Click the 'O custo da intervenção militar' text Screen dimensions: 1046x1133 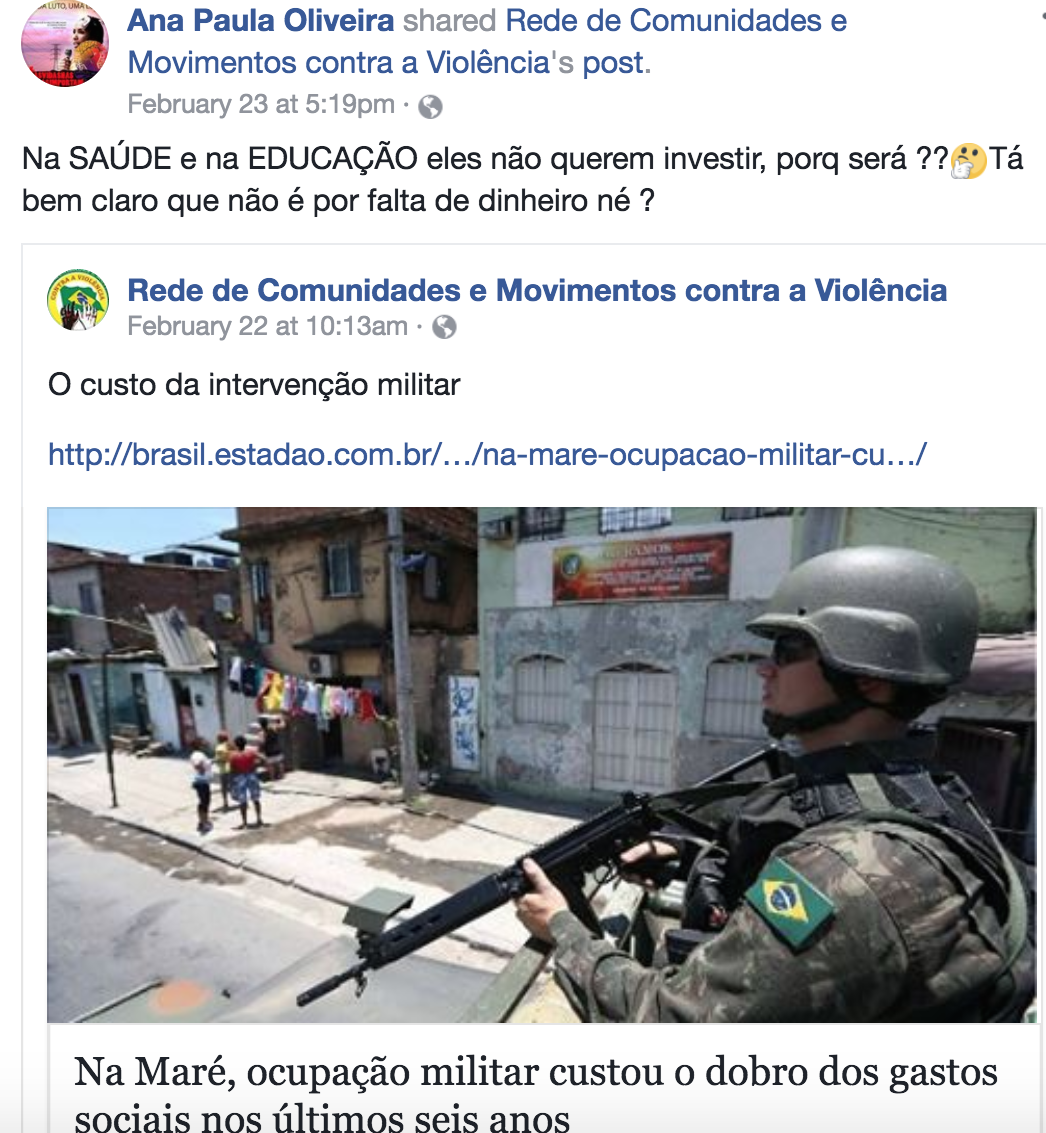pyautogui.click(x=254, y=384)
